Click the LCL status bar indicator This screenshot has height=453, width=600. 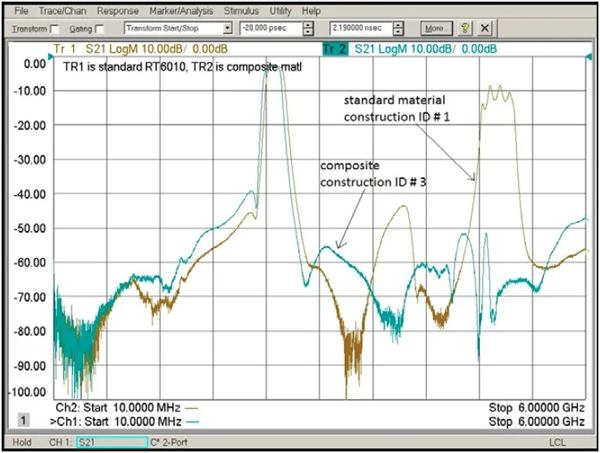click(557, 443)
